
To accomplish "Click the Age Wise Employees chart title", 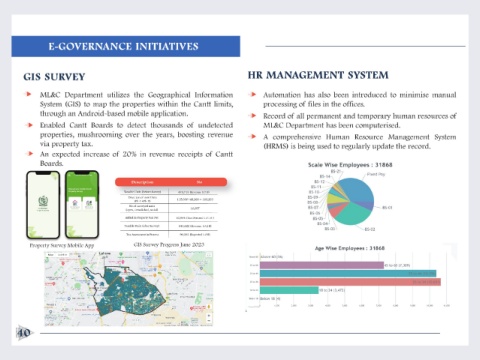I will coord(350,248).
